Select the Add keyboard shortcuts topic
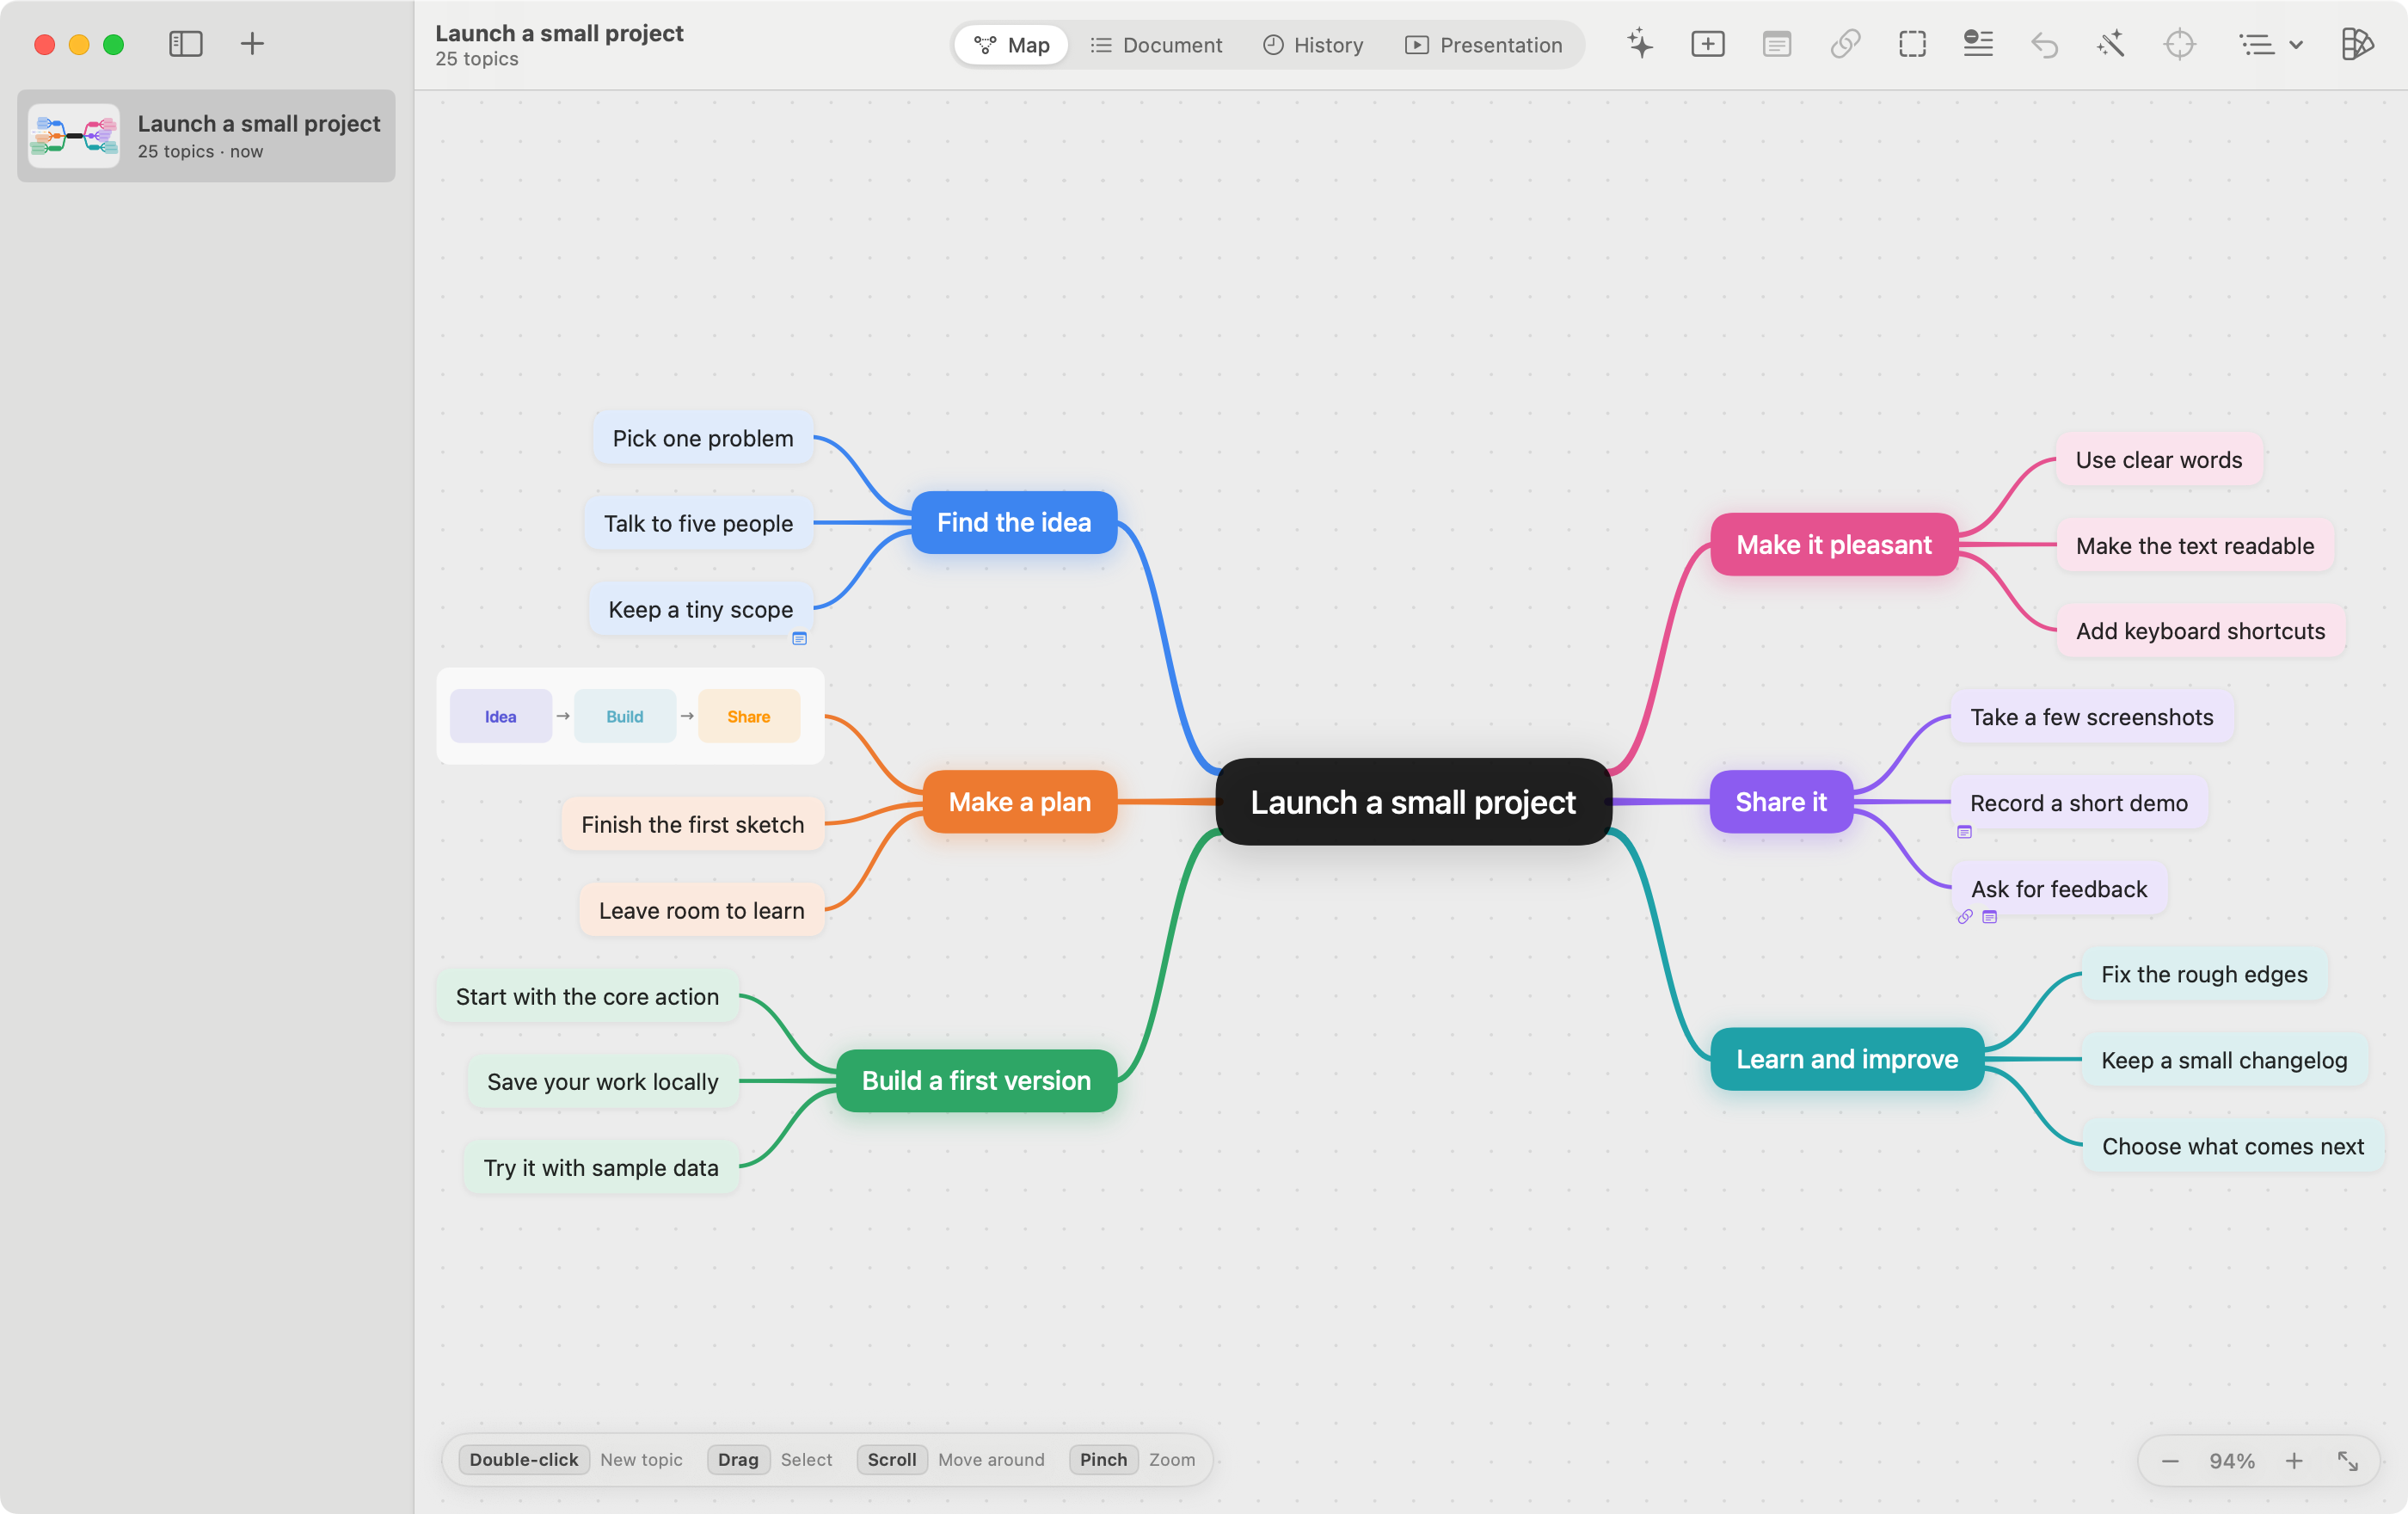The width and height of the screenshot is (2408, 1514). click(2200, 631)
